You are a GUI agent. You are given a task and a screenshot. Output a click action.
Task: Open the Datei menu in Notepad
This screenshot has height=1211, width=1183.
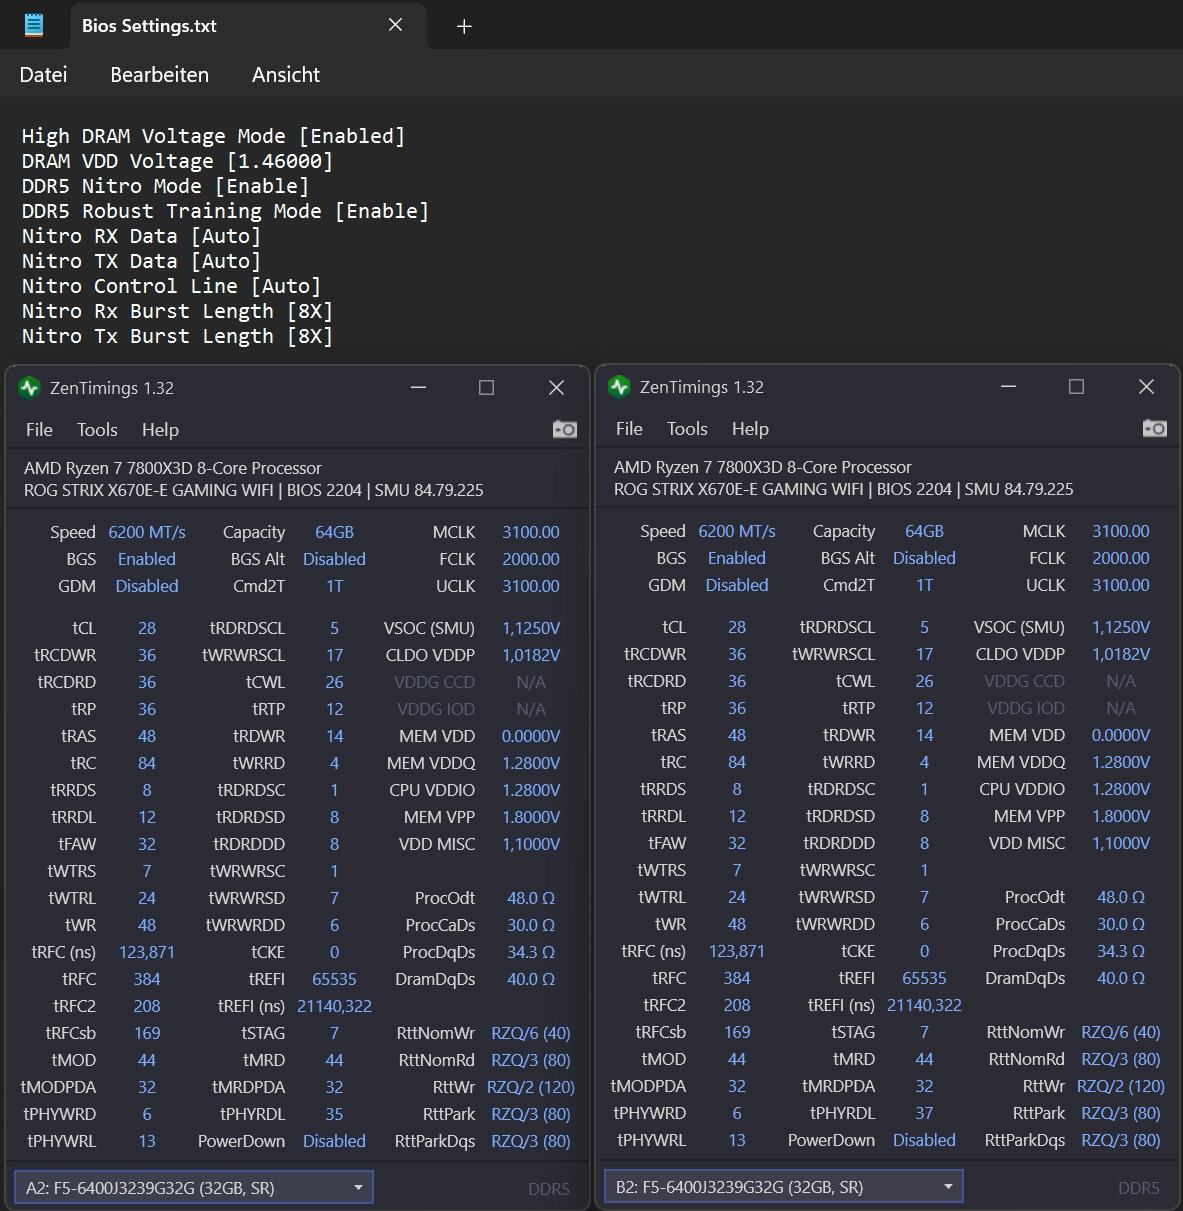pyautogui.click(x=43, y=75)
